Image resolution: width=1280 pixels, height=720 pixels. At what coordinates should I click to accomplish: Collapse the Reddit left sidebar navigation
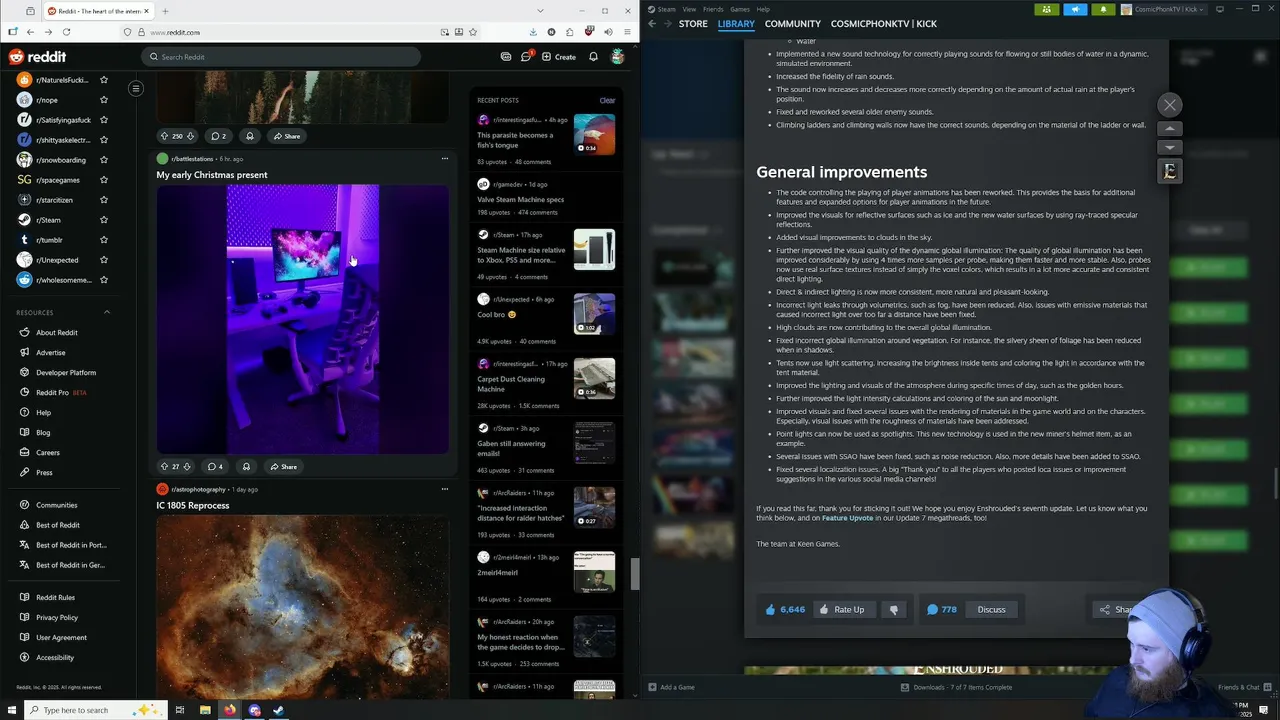(135, 89)
